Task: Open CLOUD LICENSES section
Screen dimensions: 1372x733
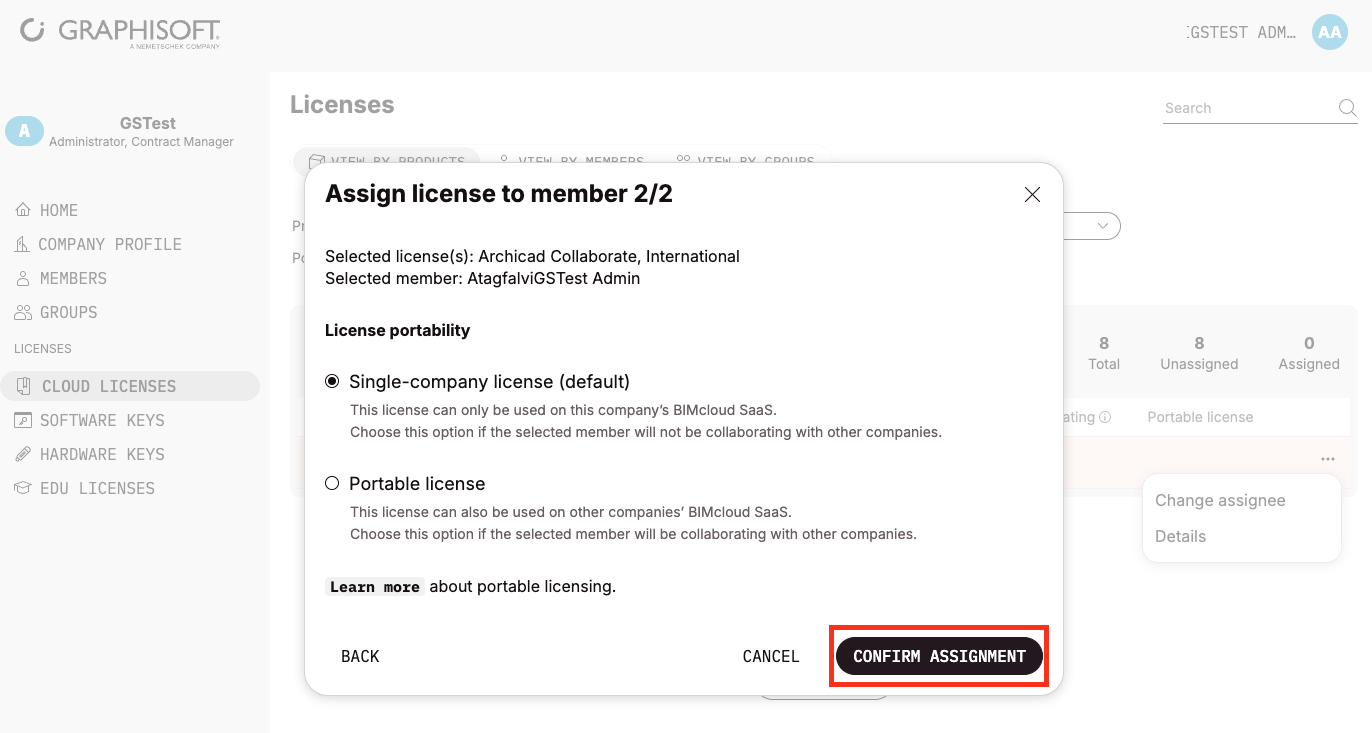Action: [130, 386]
